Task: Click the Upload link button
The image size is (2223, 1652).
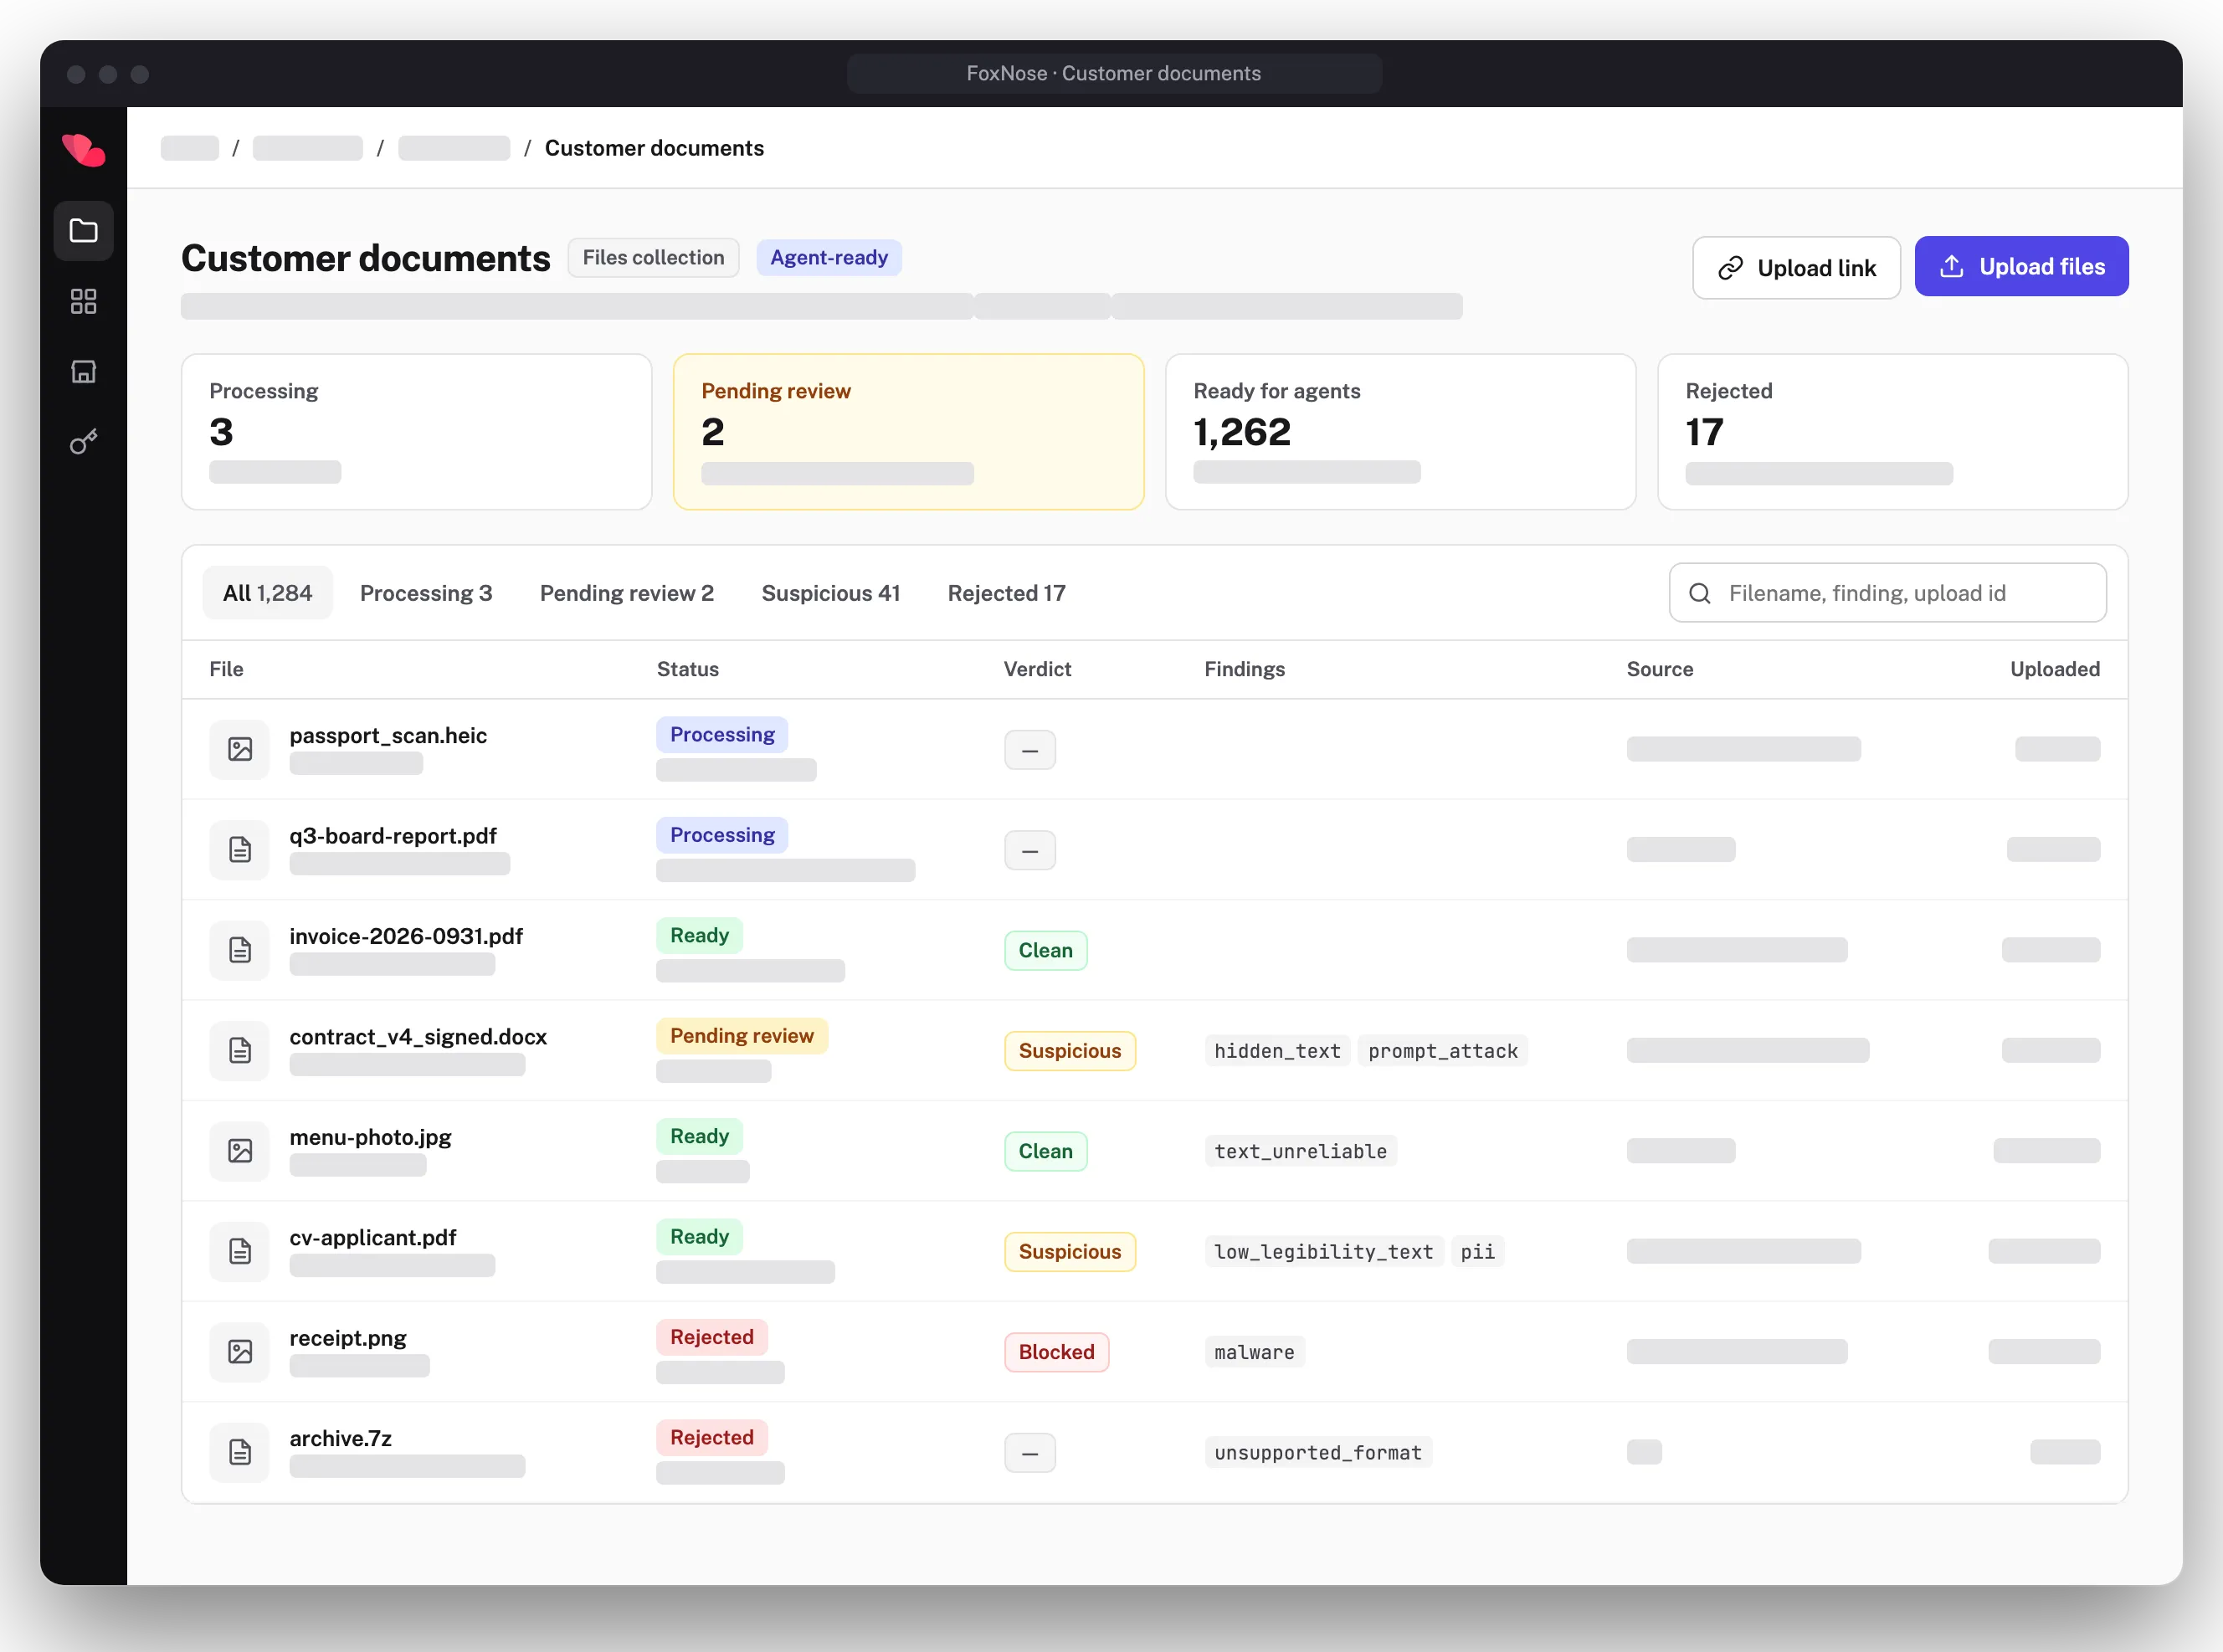Action: (1796, 267)
